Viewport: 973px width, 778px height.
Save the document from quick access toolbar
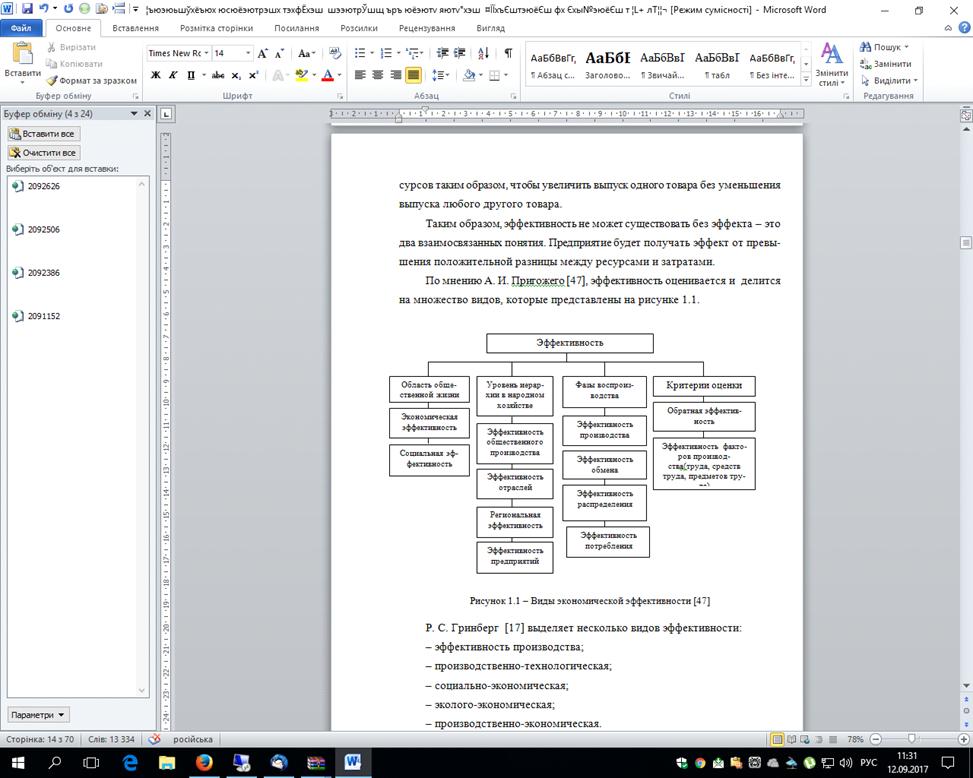click(27, 9)
